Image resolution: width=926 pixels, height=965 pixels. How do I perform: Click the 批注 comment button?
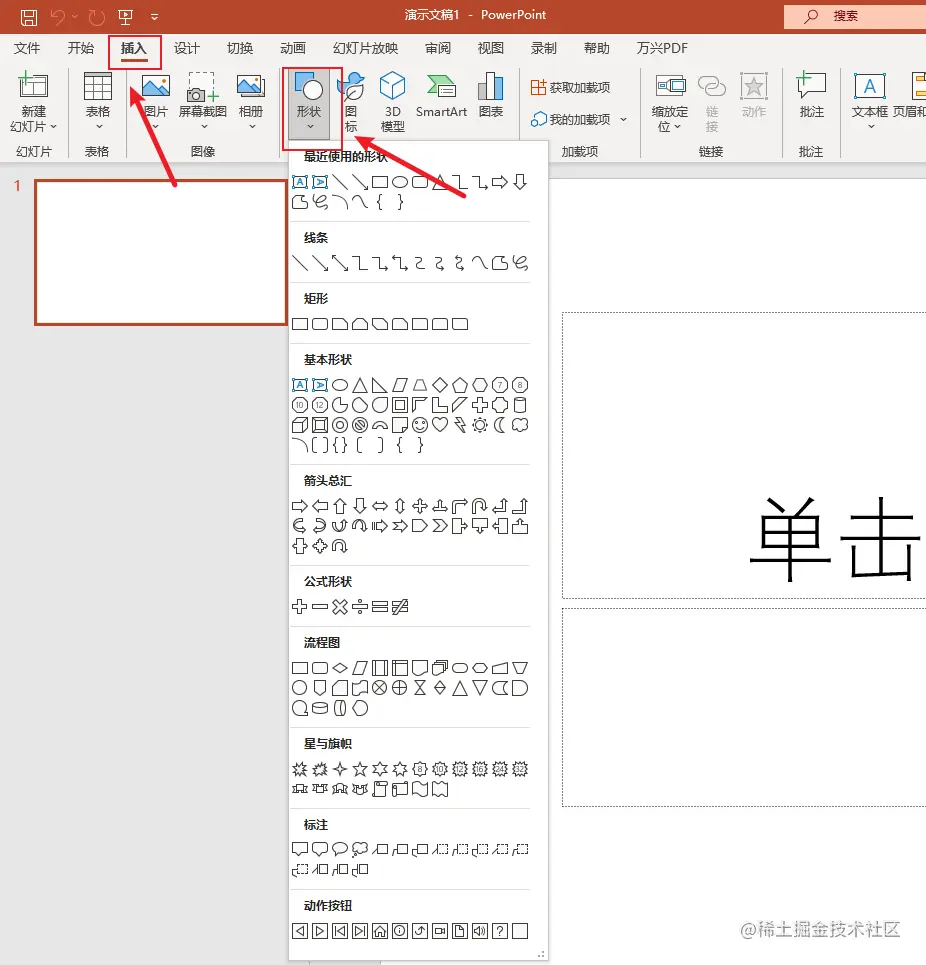tap(812, 96)
